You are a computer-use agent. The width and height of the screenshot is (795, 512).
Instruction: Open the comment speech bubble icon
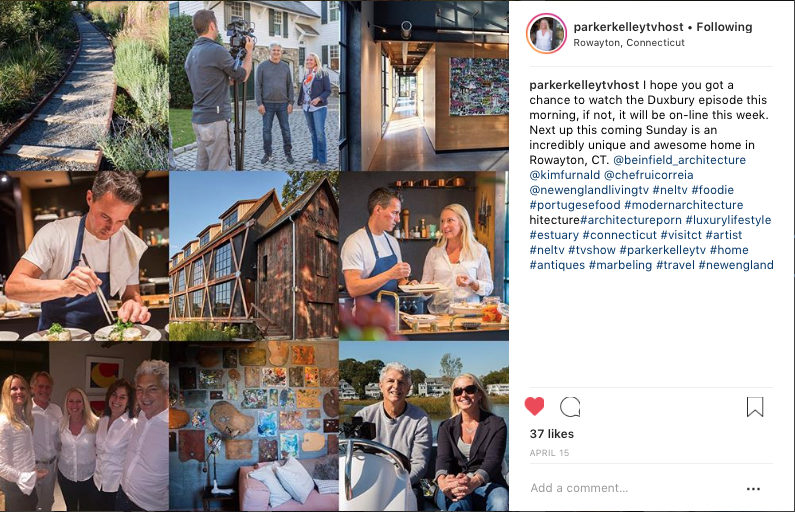(570, 407)
